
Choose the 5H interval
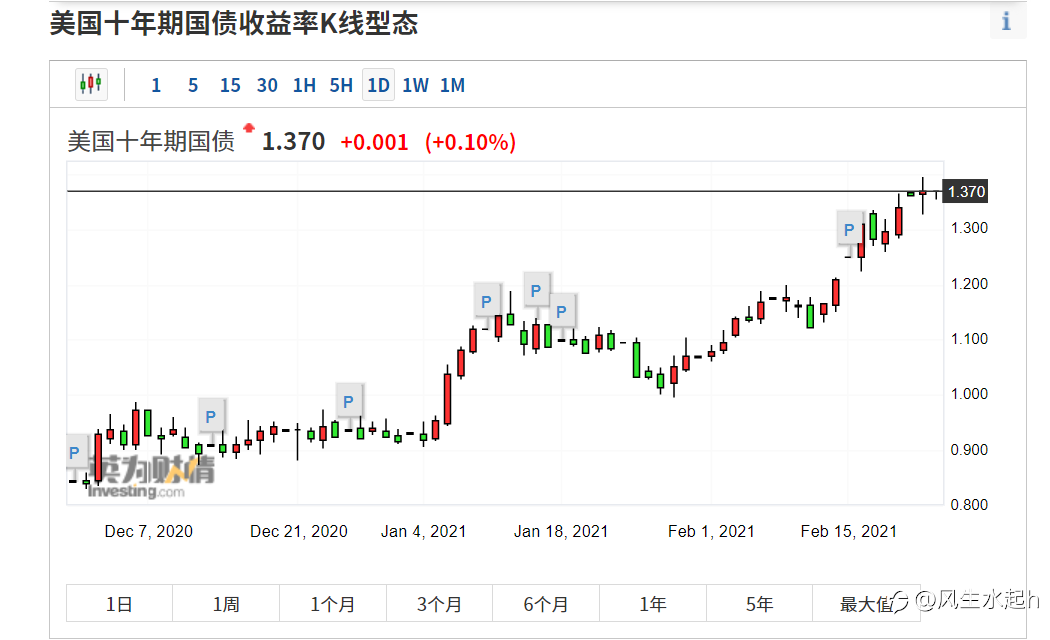[341, 85]
